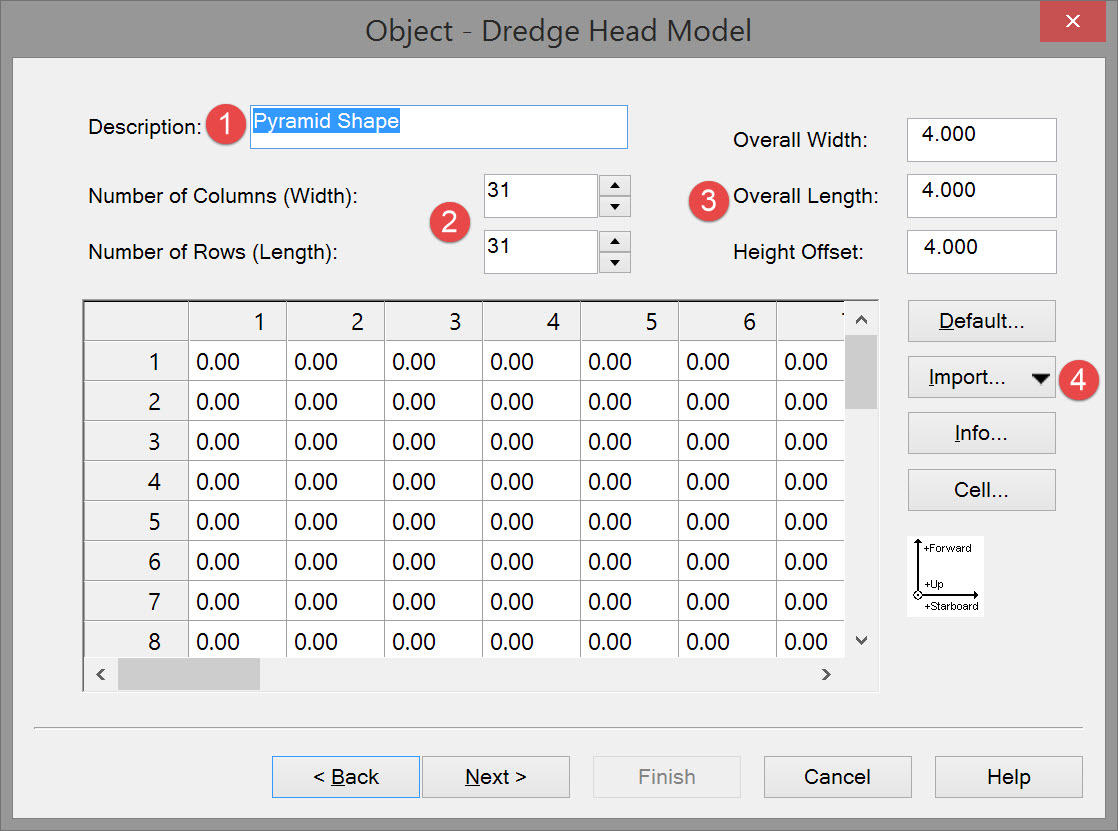Click the row 5 header in grid

(136, 522)
